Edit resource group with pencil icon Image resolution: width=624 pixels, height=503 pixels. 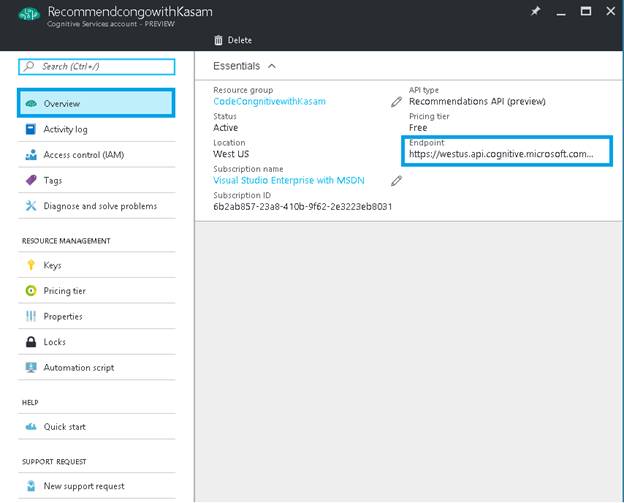(x=397, y=101)
